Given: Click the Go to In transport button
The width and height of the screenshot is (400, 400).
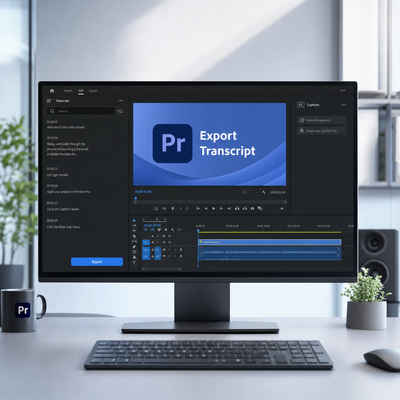Looking at the screenshot, I should click(198, 208).
